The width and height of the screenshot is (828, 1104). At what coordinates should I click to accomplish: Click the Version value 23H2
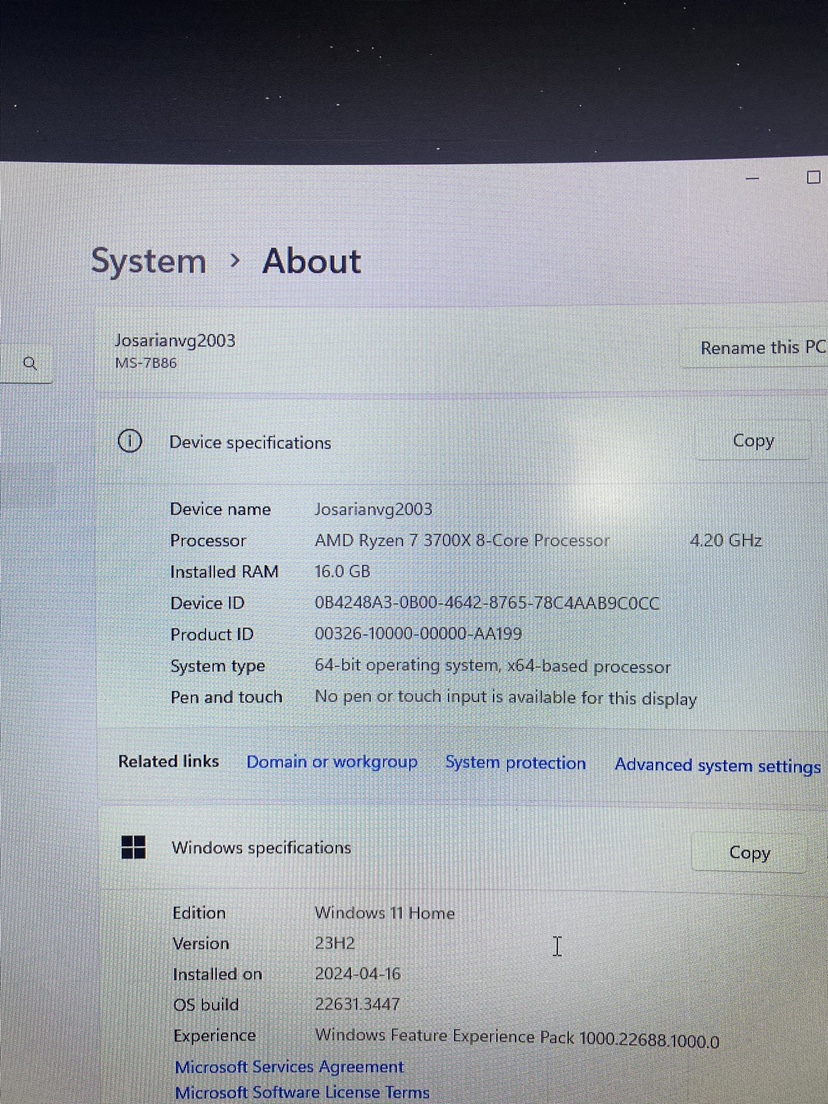(334, 943)
